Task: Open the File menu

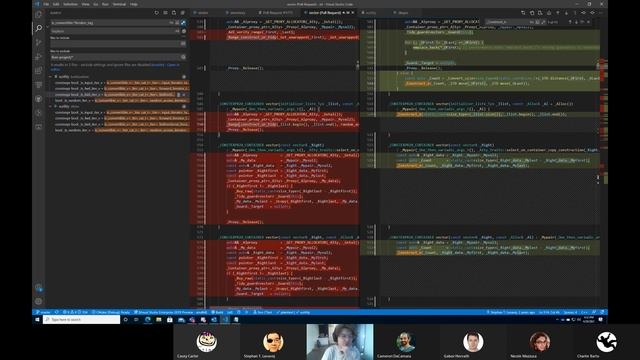Action: (46, 4)
